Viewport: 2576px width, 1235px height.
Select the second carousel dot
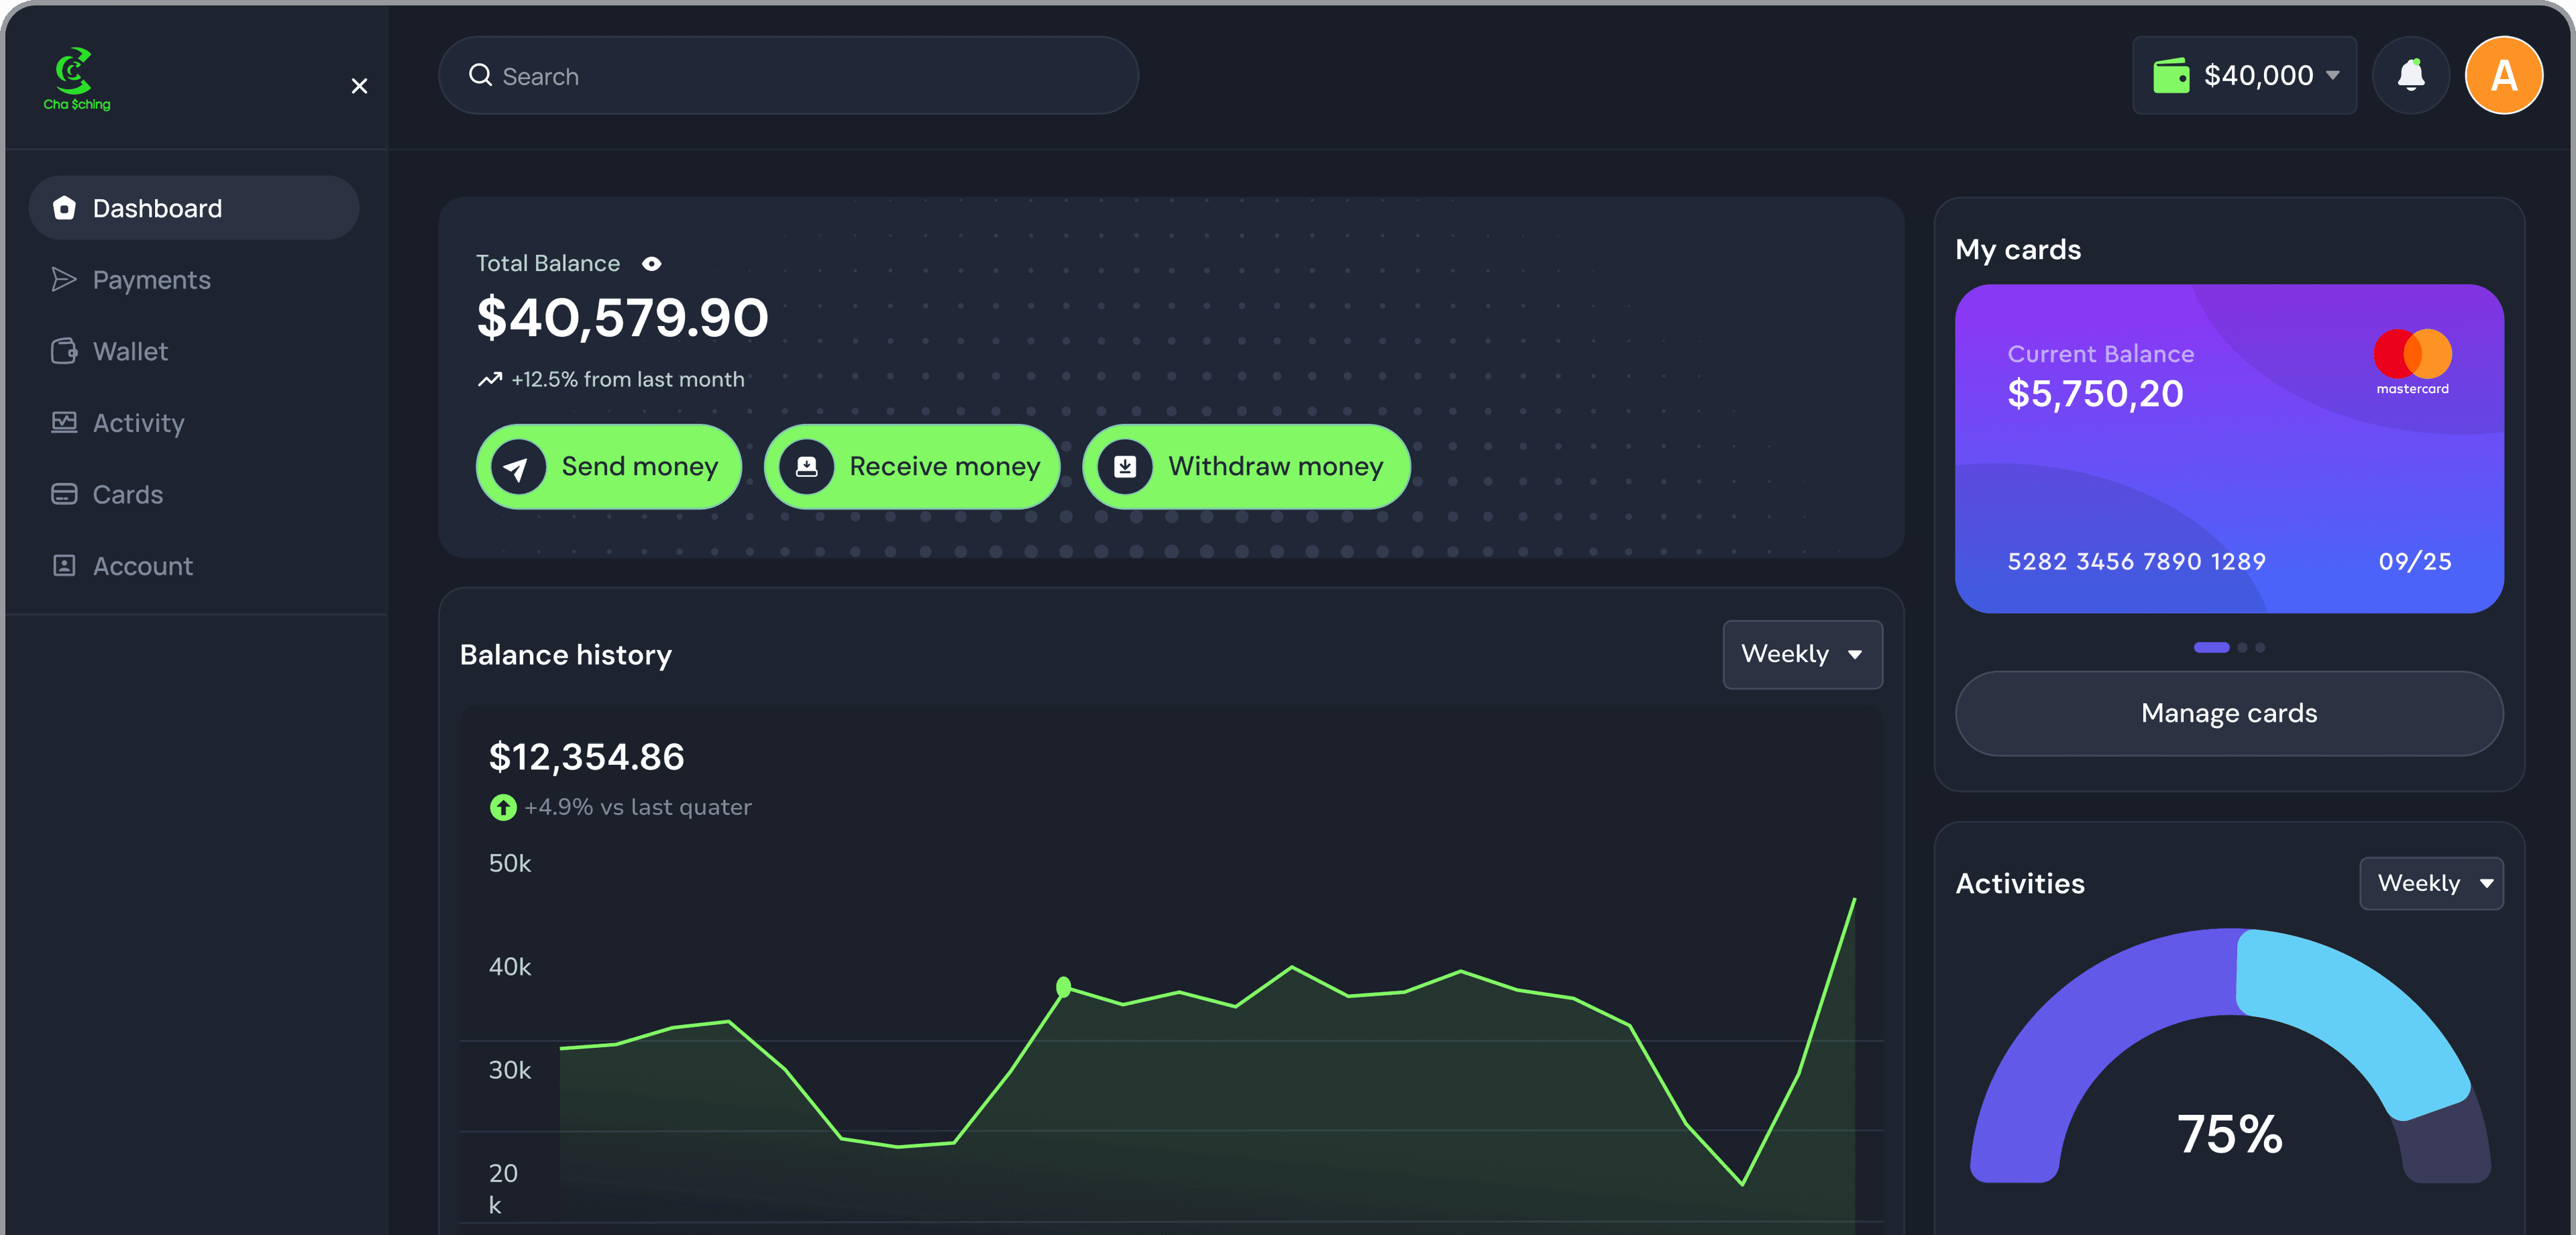click(2242, 648)
